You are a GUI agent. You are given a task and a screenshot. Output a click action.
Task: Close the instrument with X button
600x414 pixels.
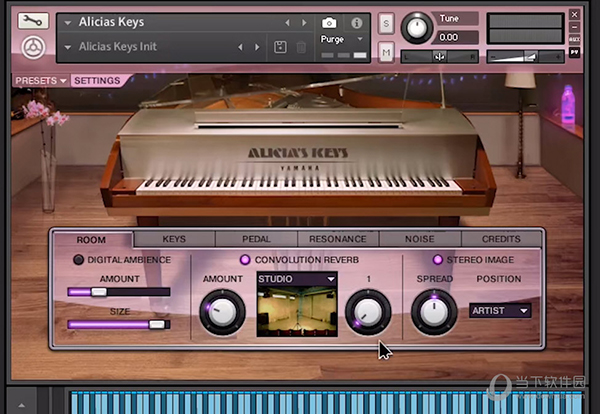click(x=574, y=15)
